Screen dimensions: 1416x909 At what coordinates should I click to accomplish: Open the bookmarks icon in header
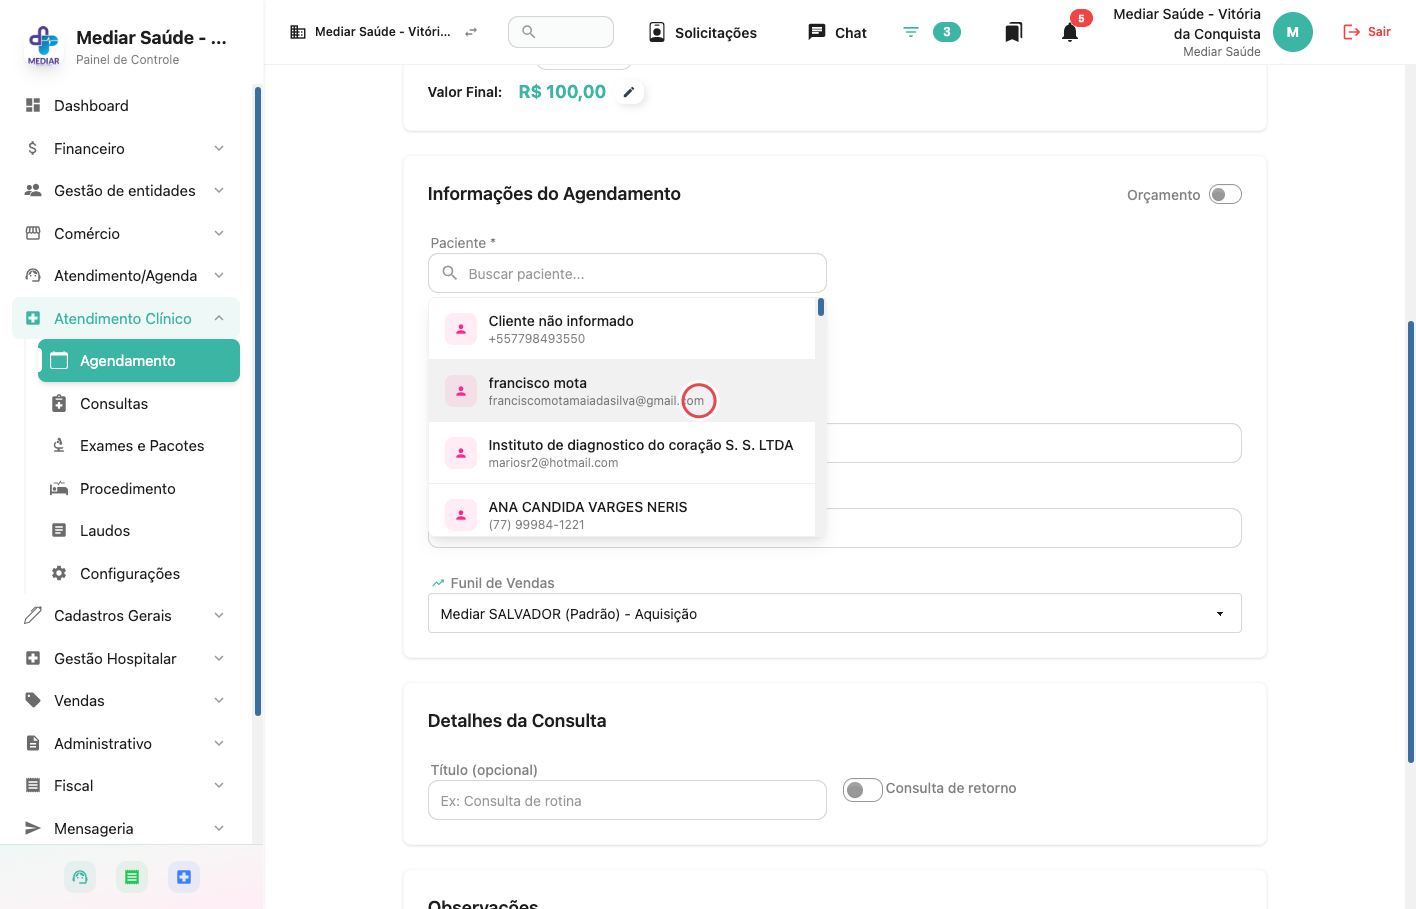pyautogui.click(x=1013, y=32)
